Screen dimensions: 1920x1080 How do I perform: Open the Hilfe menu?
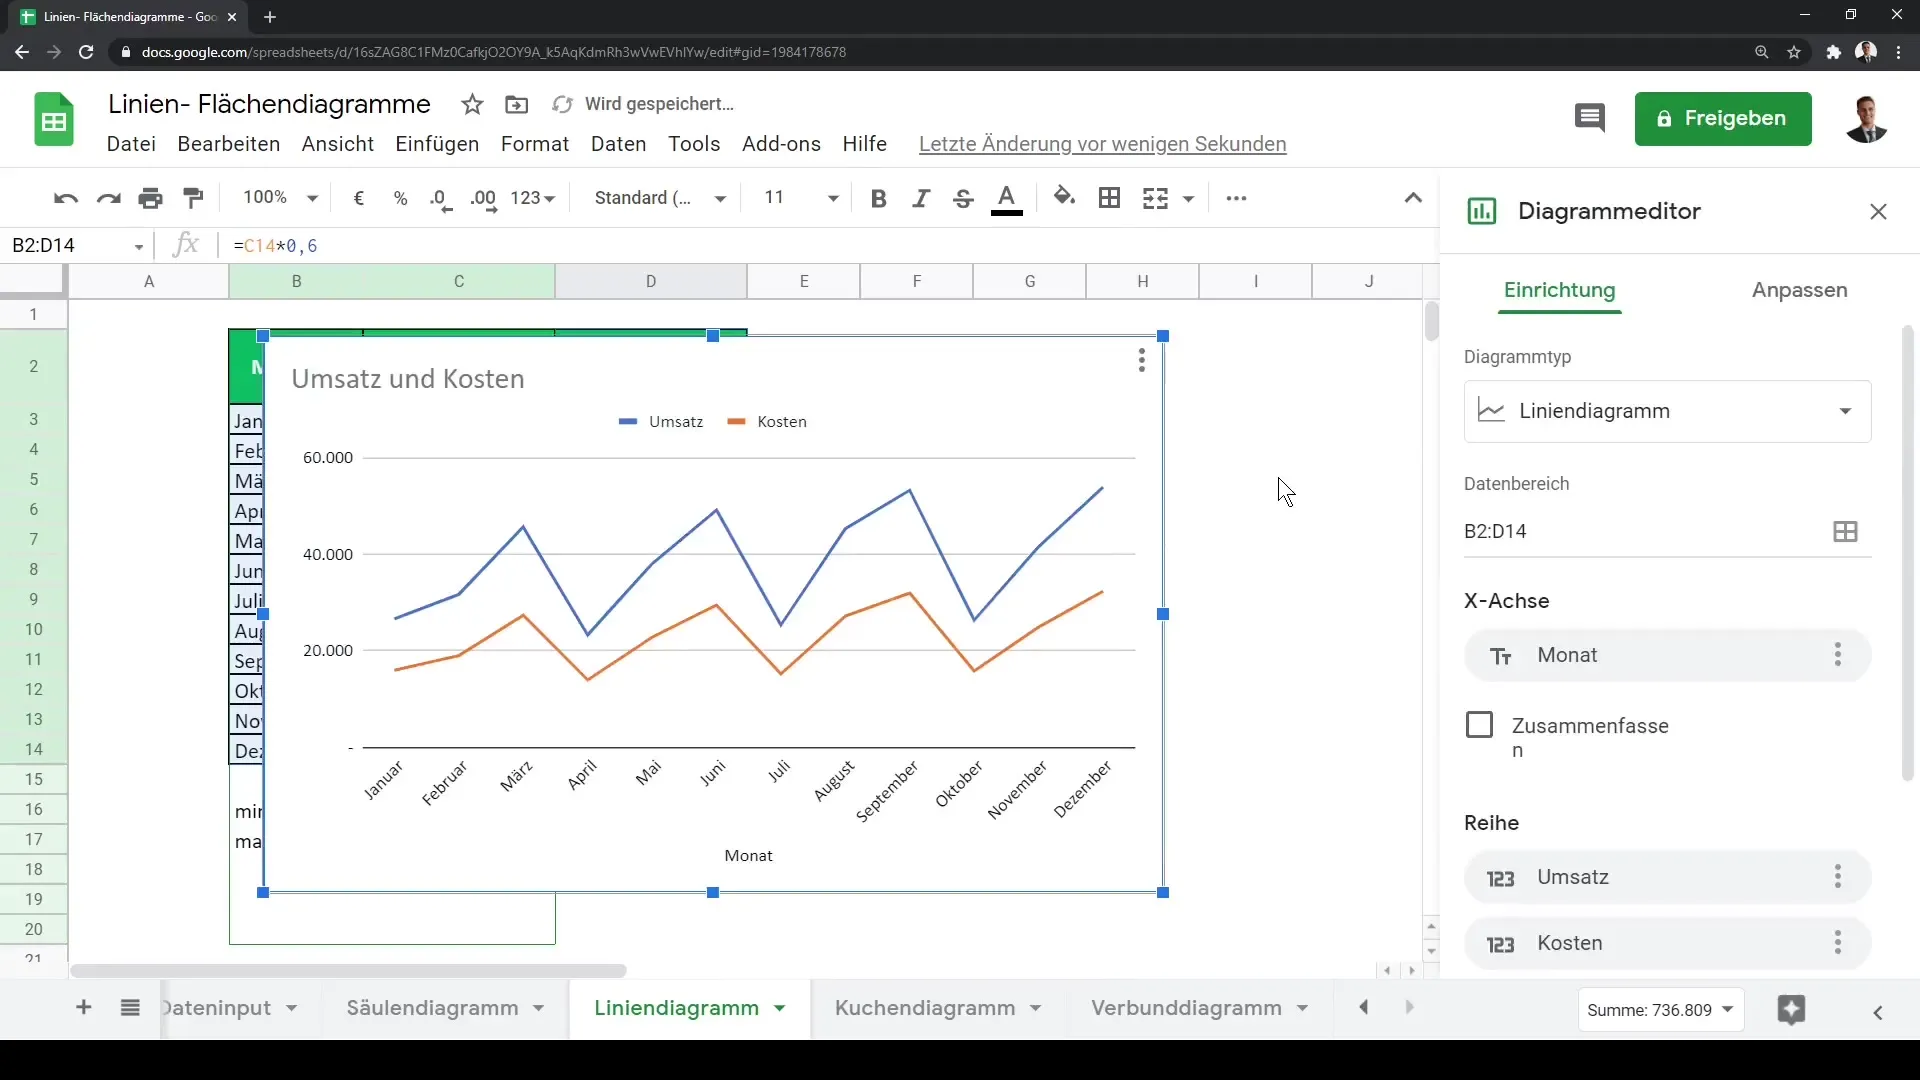click(x=864, y=144)
